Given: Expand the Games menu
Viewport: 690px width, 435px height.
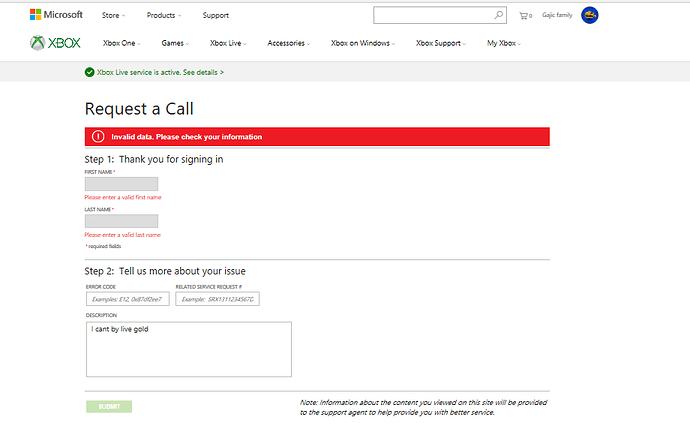Looking at the screenshot, I should click(x=175, y=43).
